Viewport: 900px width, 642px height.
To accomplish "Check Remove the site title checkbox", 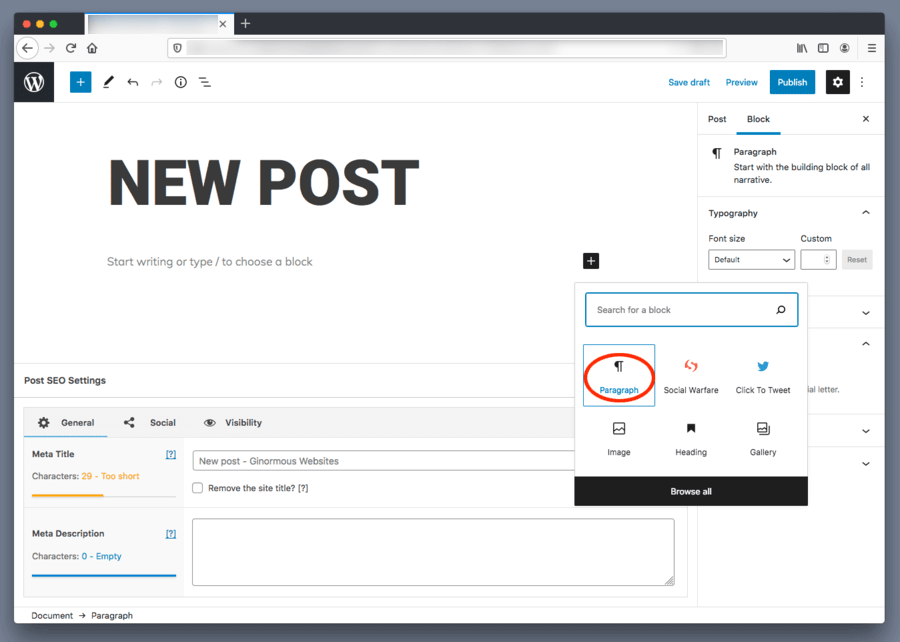I will point(197,488).
